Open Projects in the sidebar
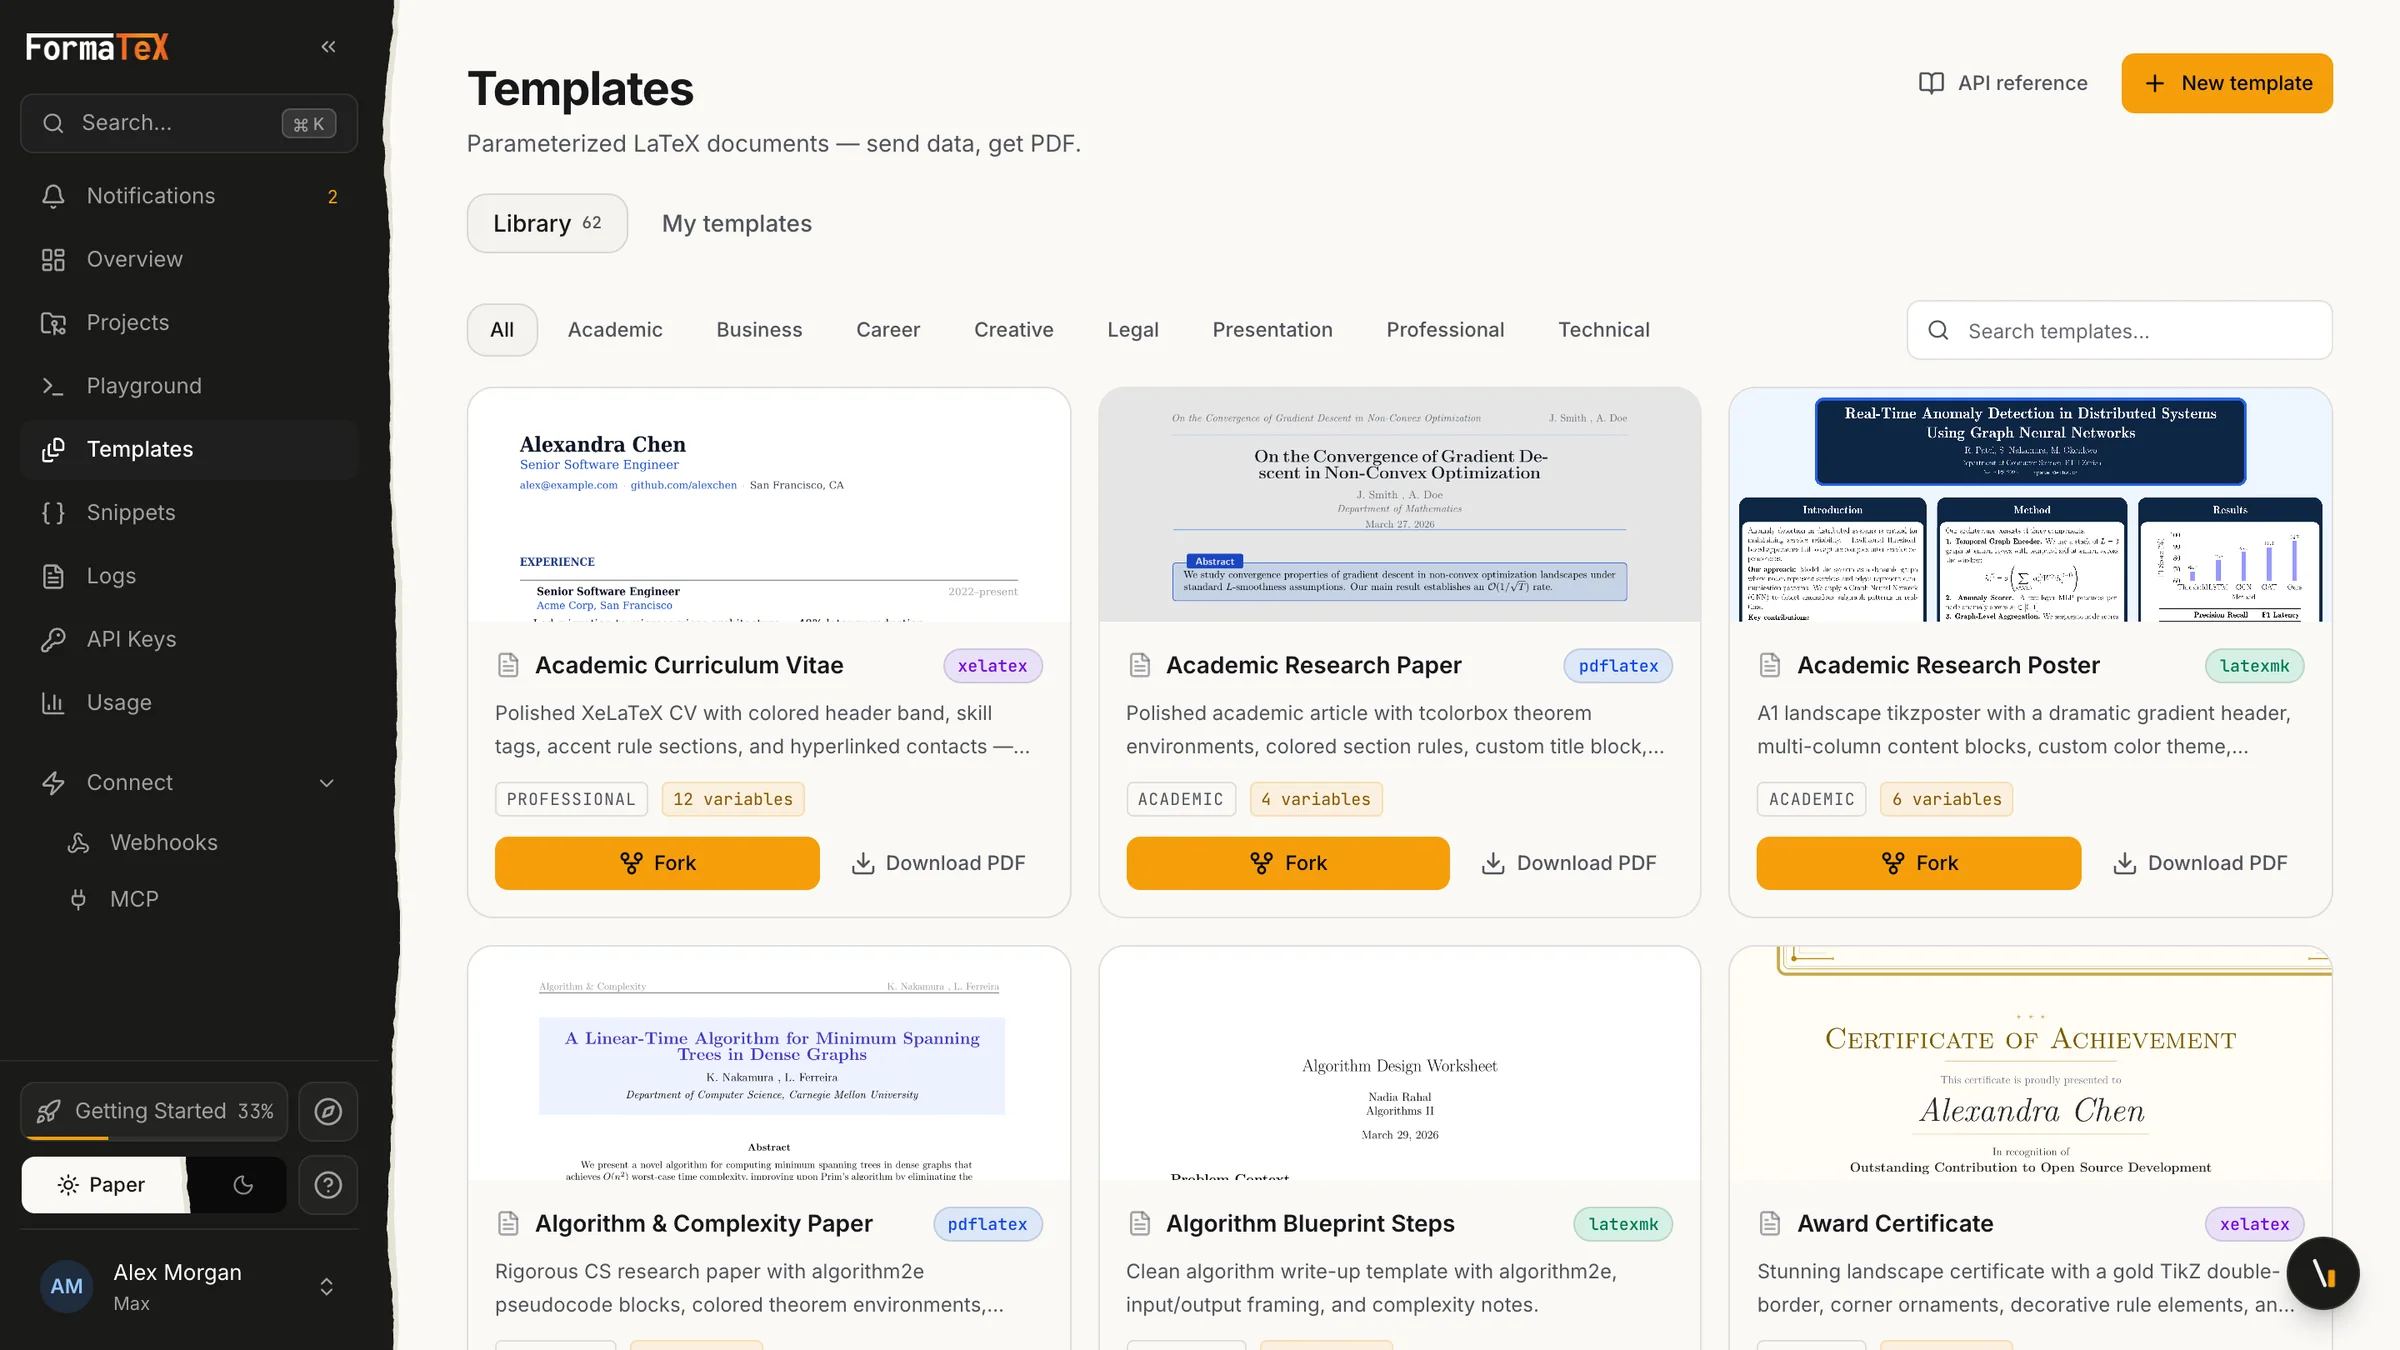The height and width of the screenshot is (1350, 2400). 189,323
